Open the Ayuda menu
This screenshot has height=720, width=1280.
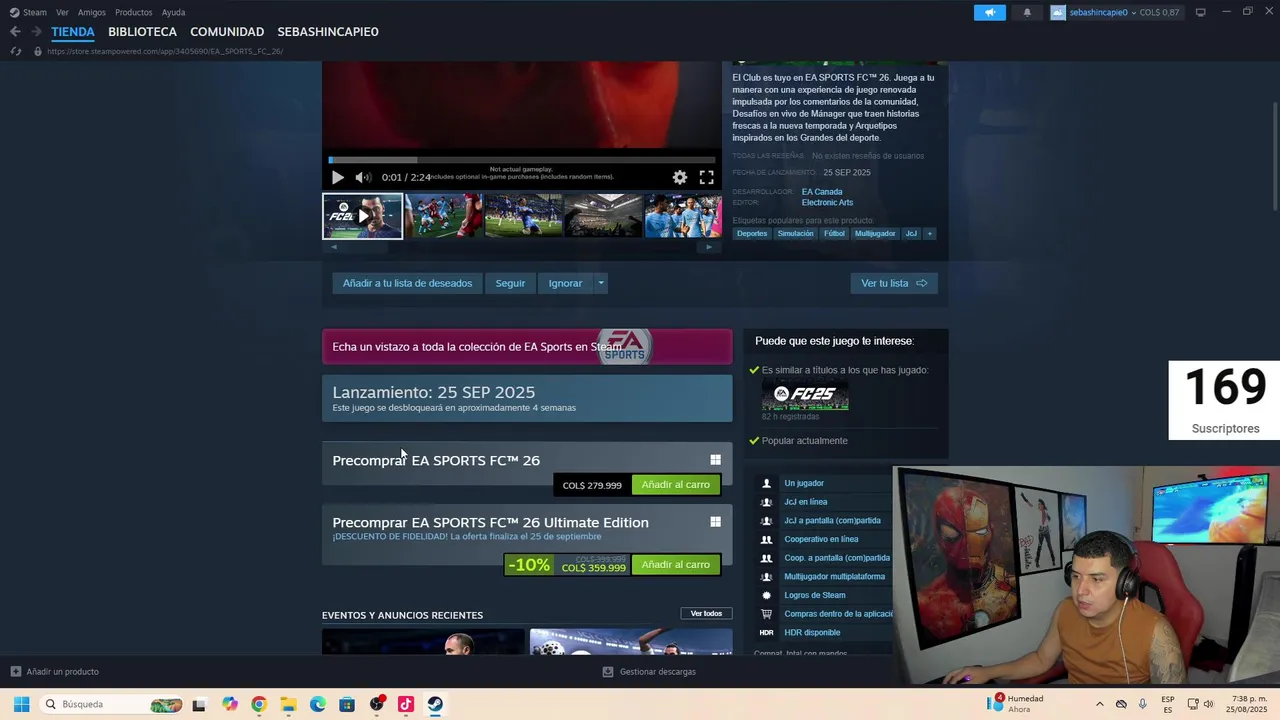click(173, 12)
